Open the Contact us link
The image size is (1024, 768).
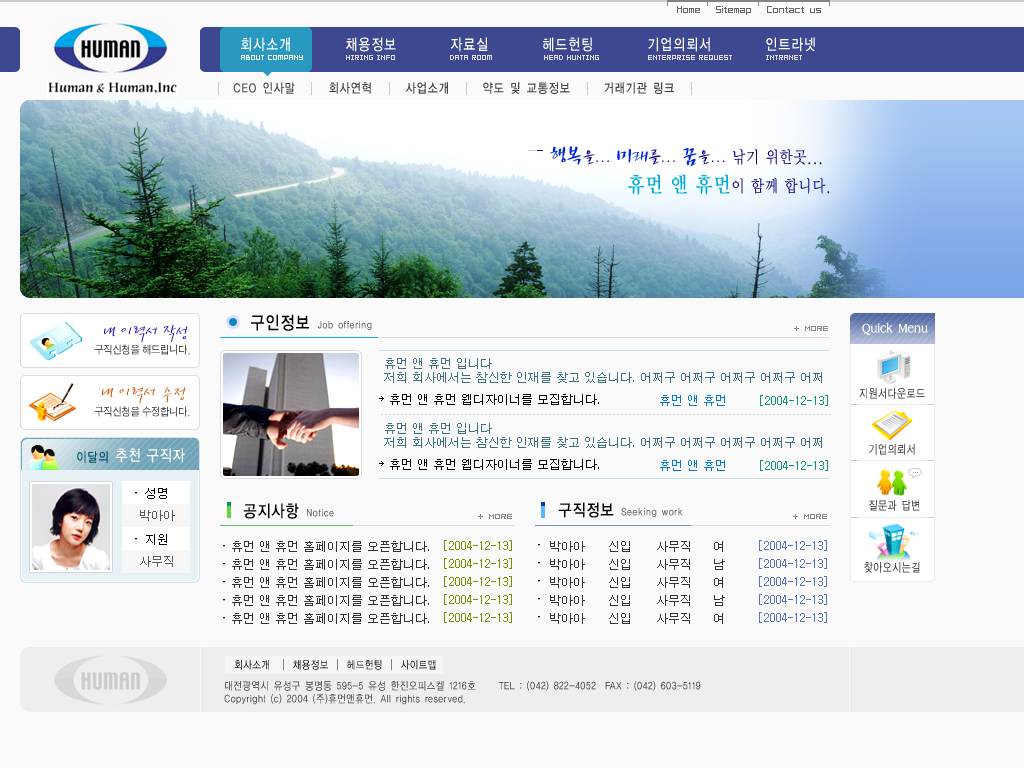point(793,10)
